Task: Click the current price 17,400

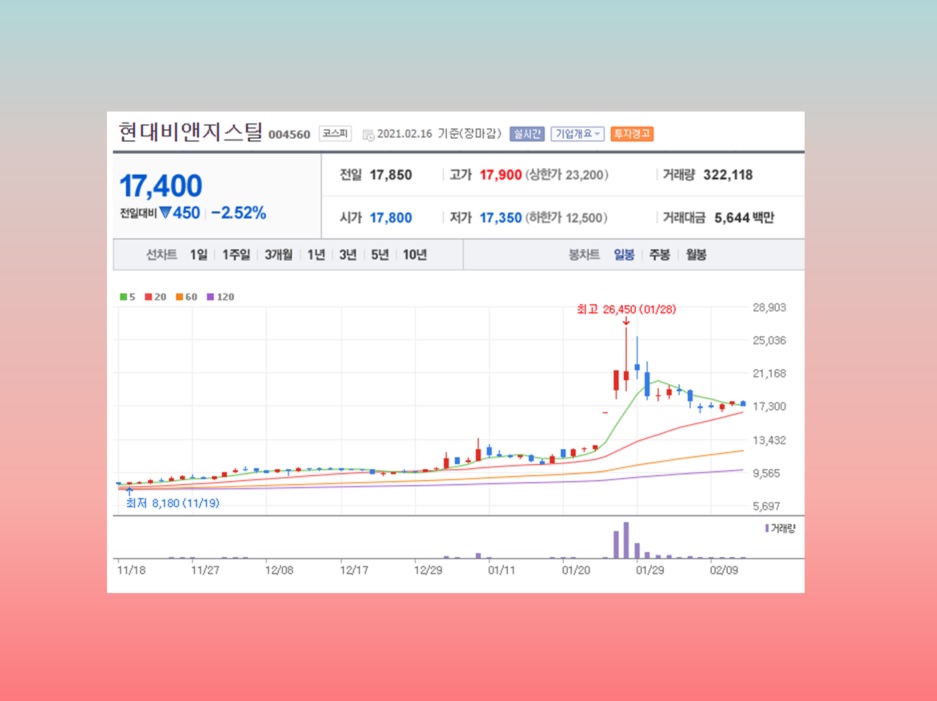Action: click(x=161, y=186)
